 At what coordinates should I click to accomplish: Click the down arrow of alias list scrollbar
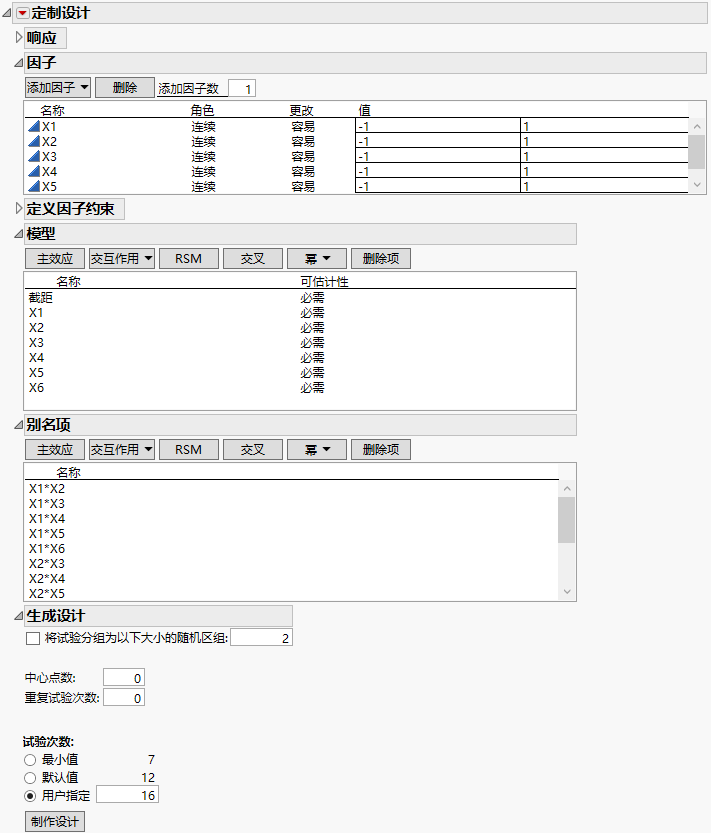[x=567, y=591]
